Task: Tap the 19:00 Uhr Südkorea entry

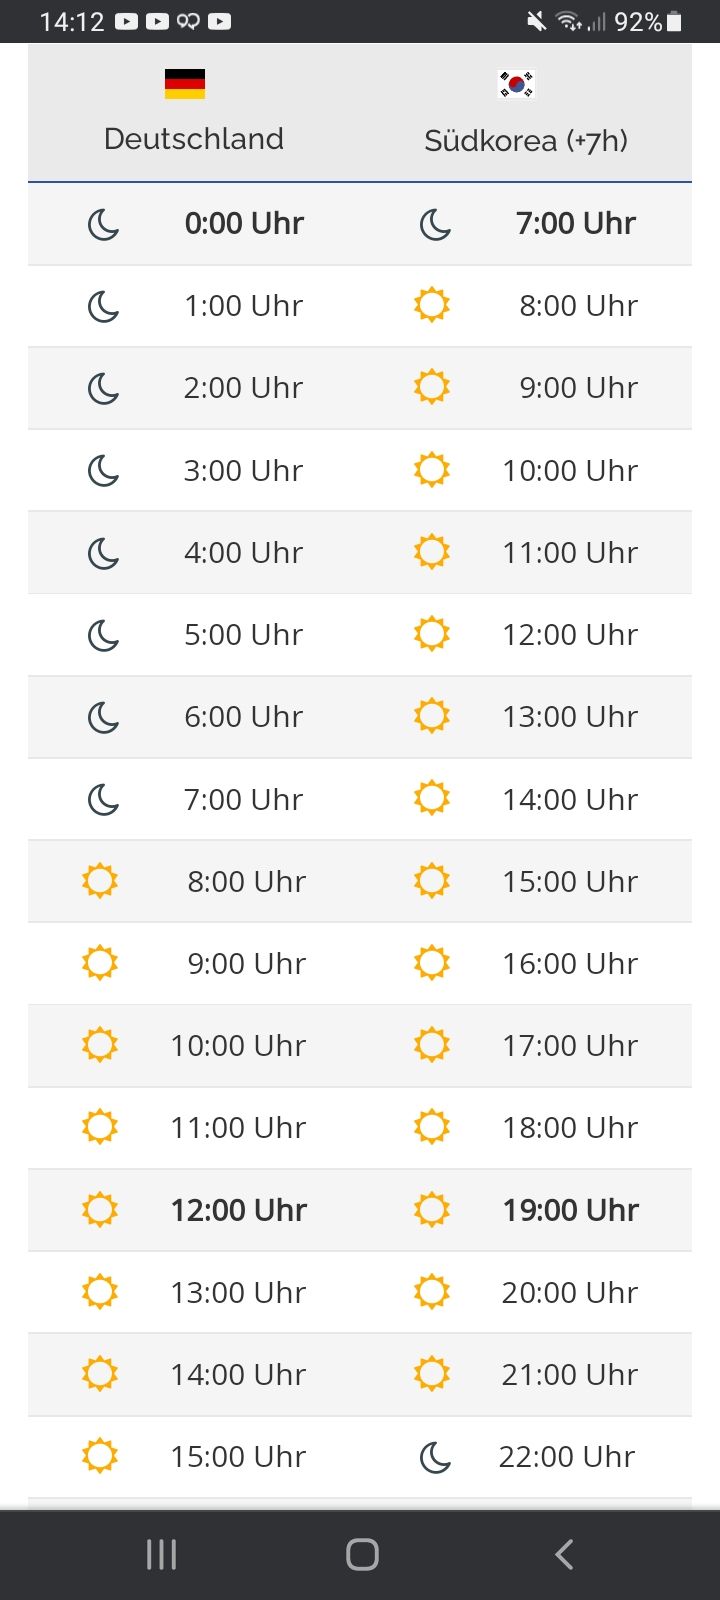Action: click(x=571, y=1210)
